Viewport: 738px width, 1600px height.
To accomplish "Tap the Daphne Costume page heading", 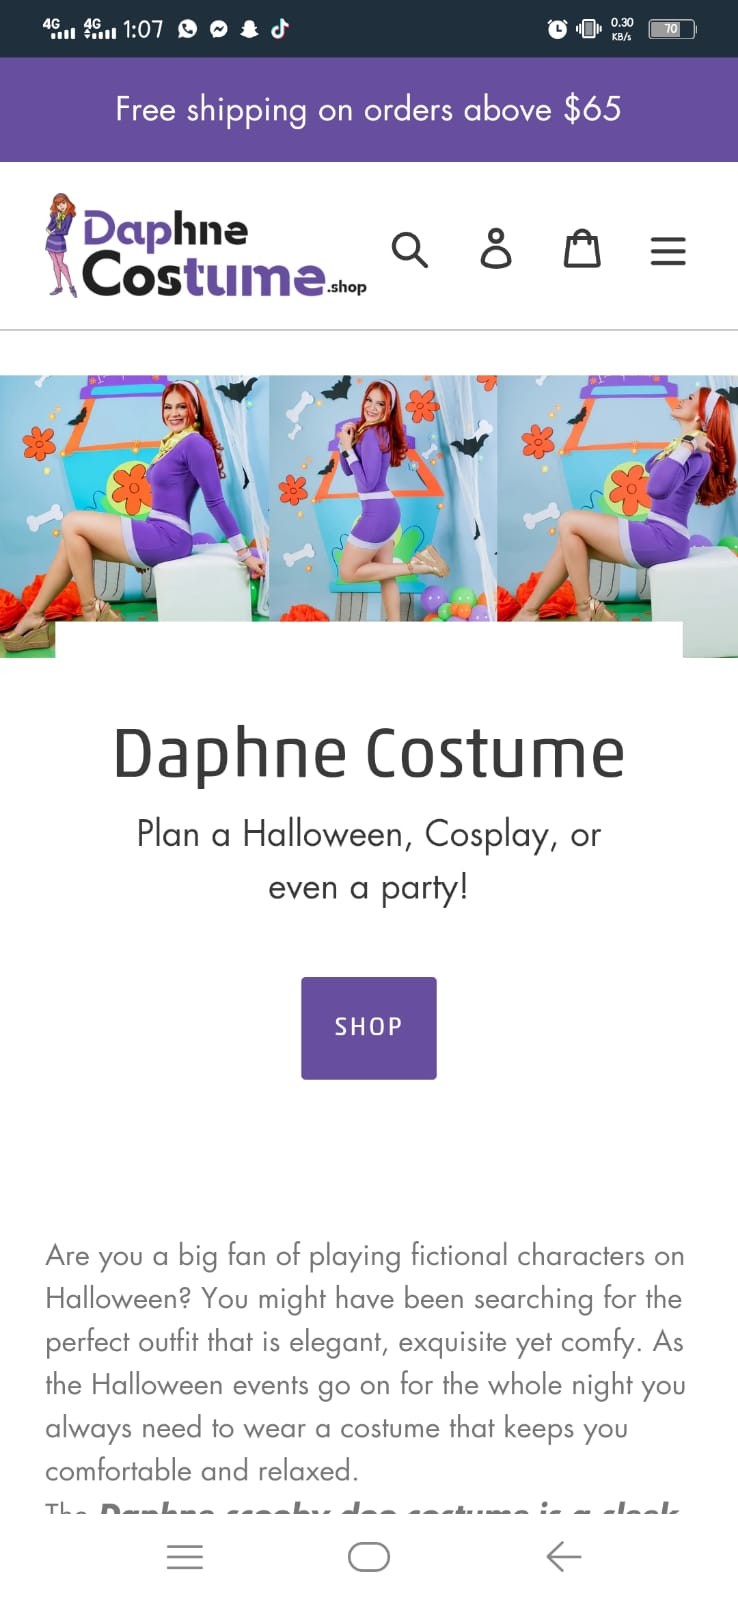I will coord(369,753).
